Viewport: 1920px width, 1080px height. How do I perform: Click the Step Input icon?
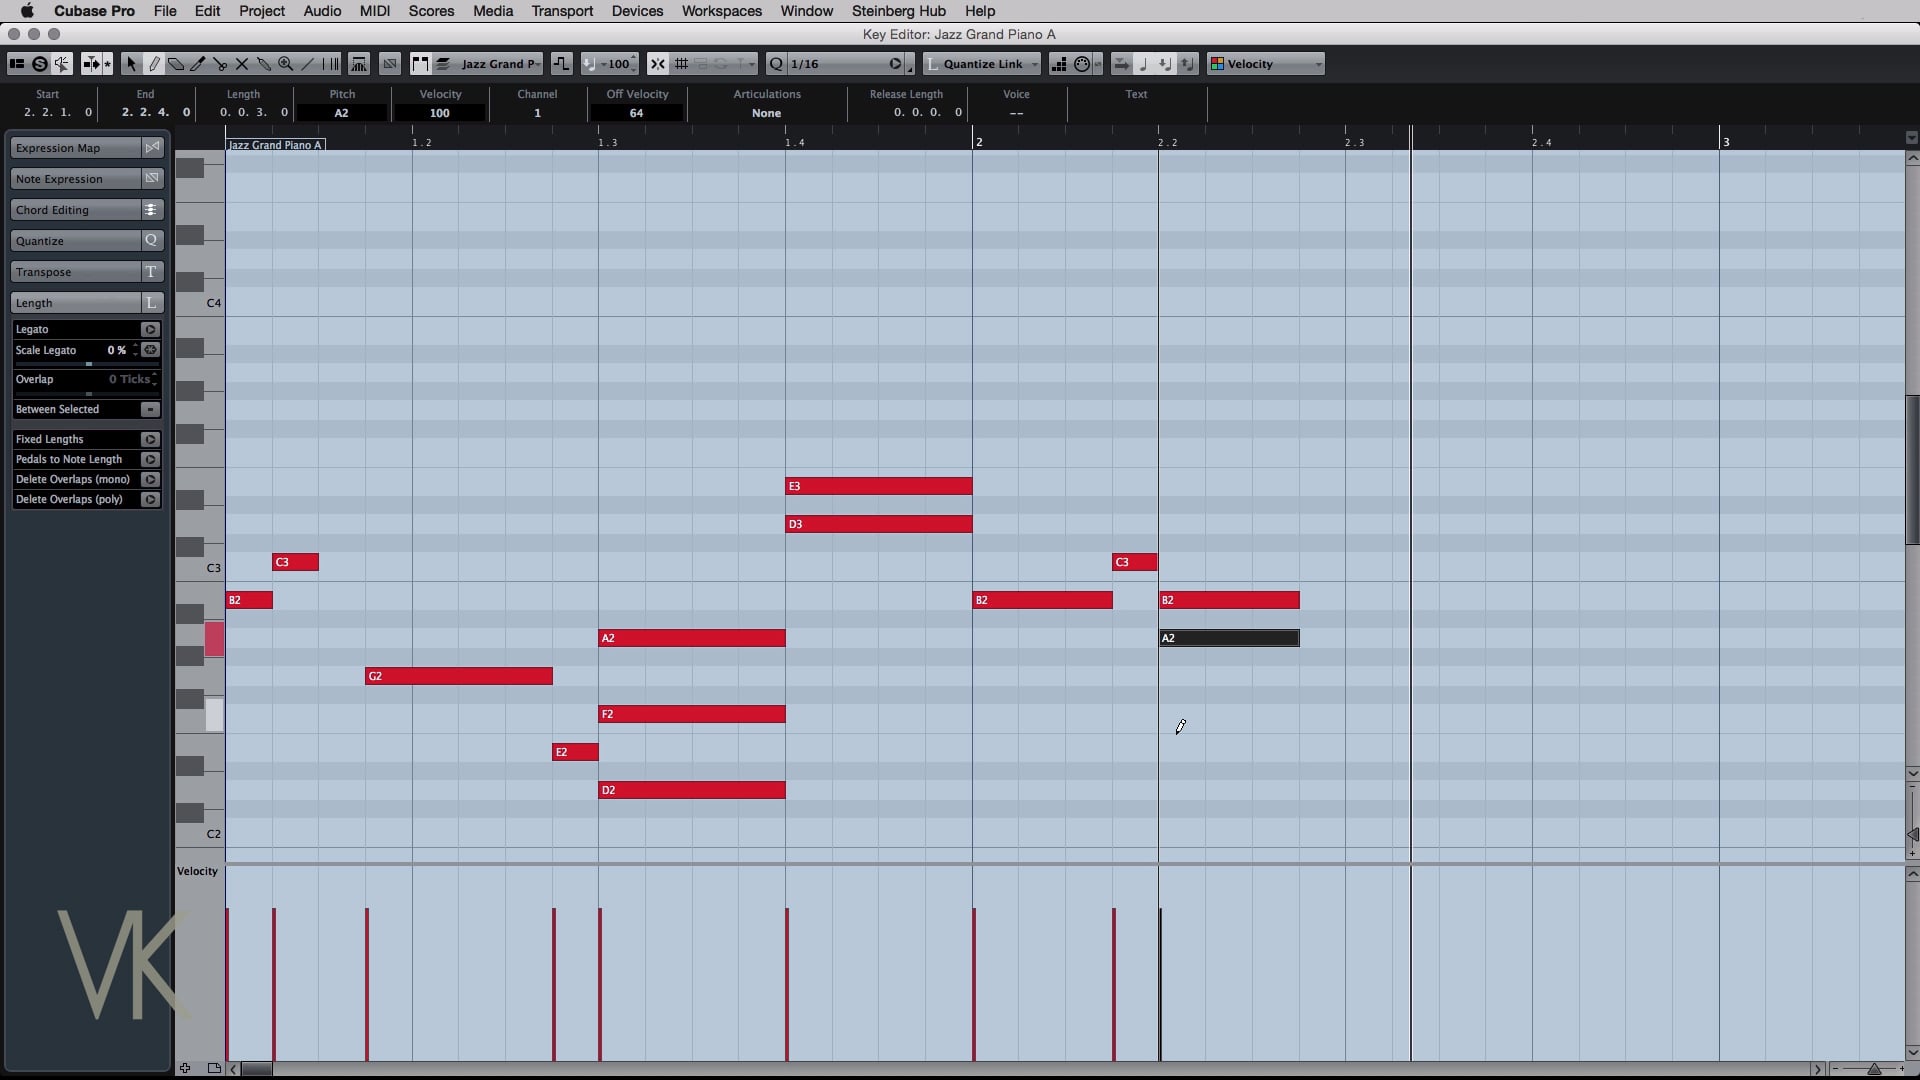(1059, 64)
